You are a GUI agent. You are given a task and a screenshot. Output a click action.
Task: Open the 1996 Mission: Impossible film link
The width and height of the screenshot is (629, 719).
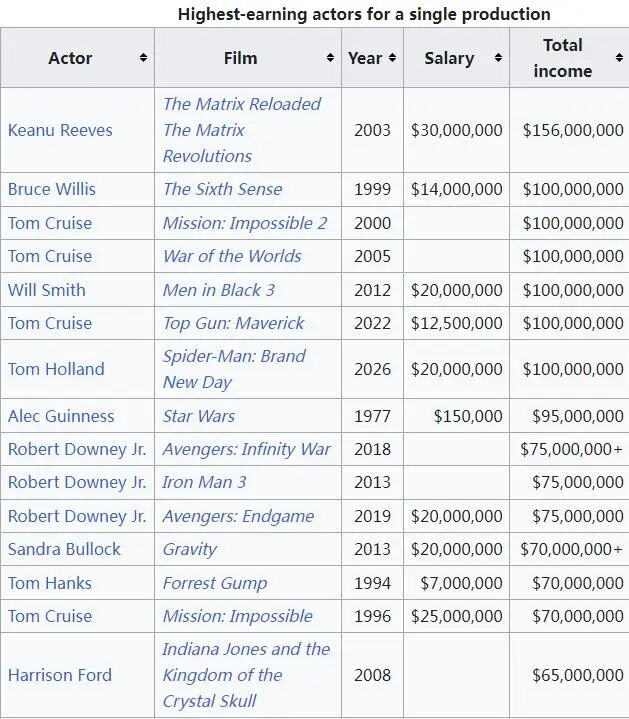(x=237, y=616)
